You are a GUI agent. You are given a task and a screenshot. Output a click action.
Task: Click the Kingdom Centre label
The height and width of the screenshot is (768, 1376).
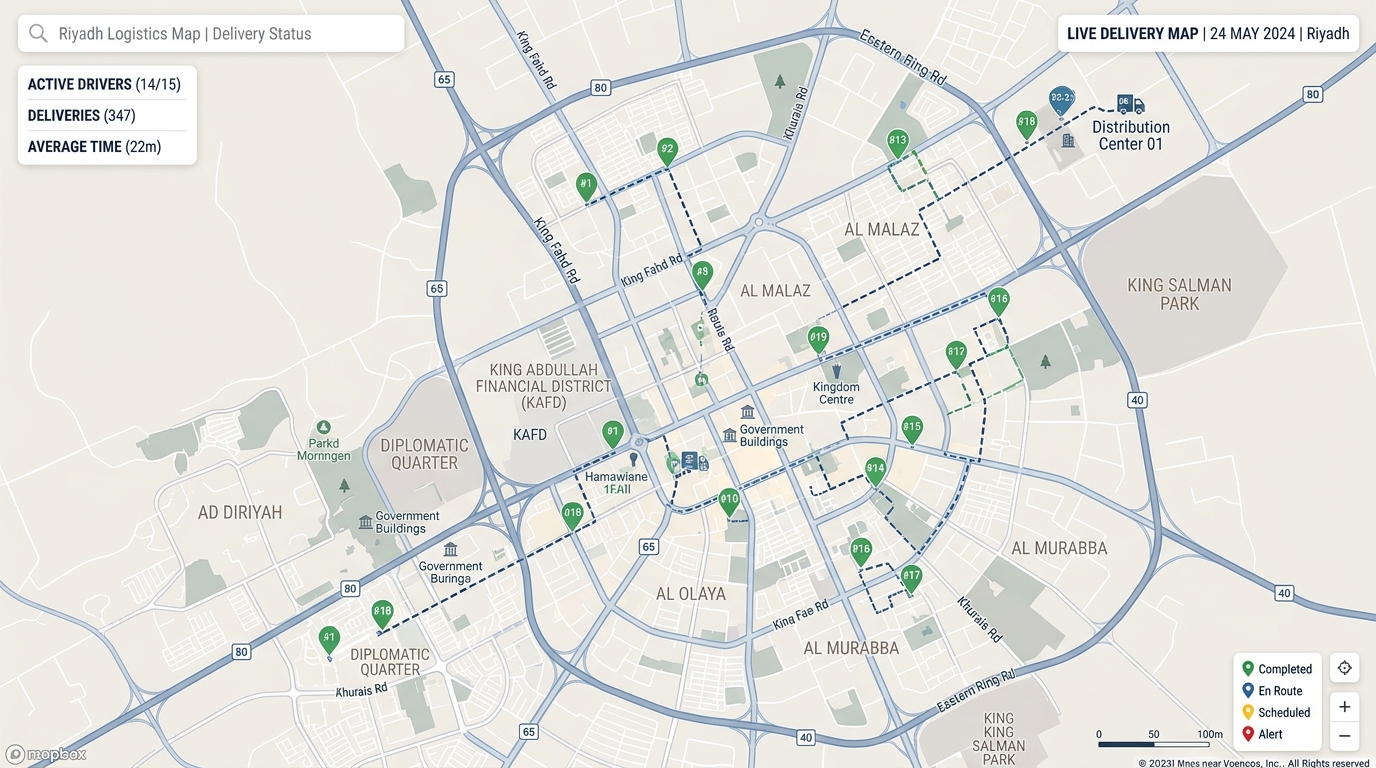(836, 393)
